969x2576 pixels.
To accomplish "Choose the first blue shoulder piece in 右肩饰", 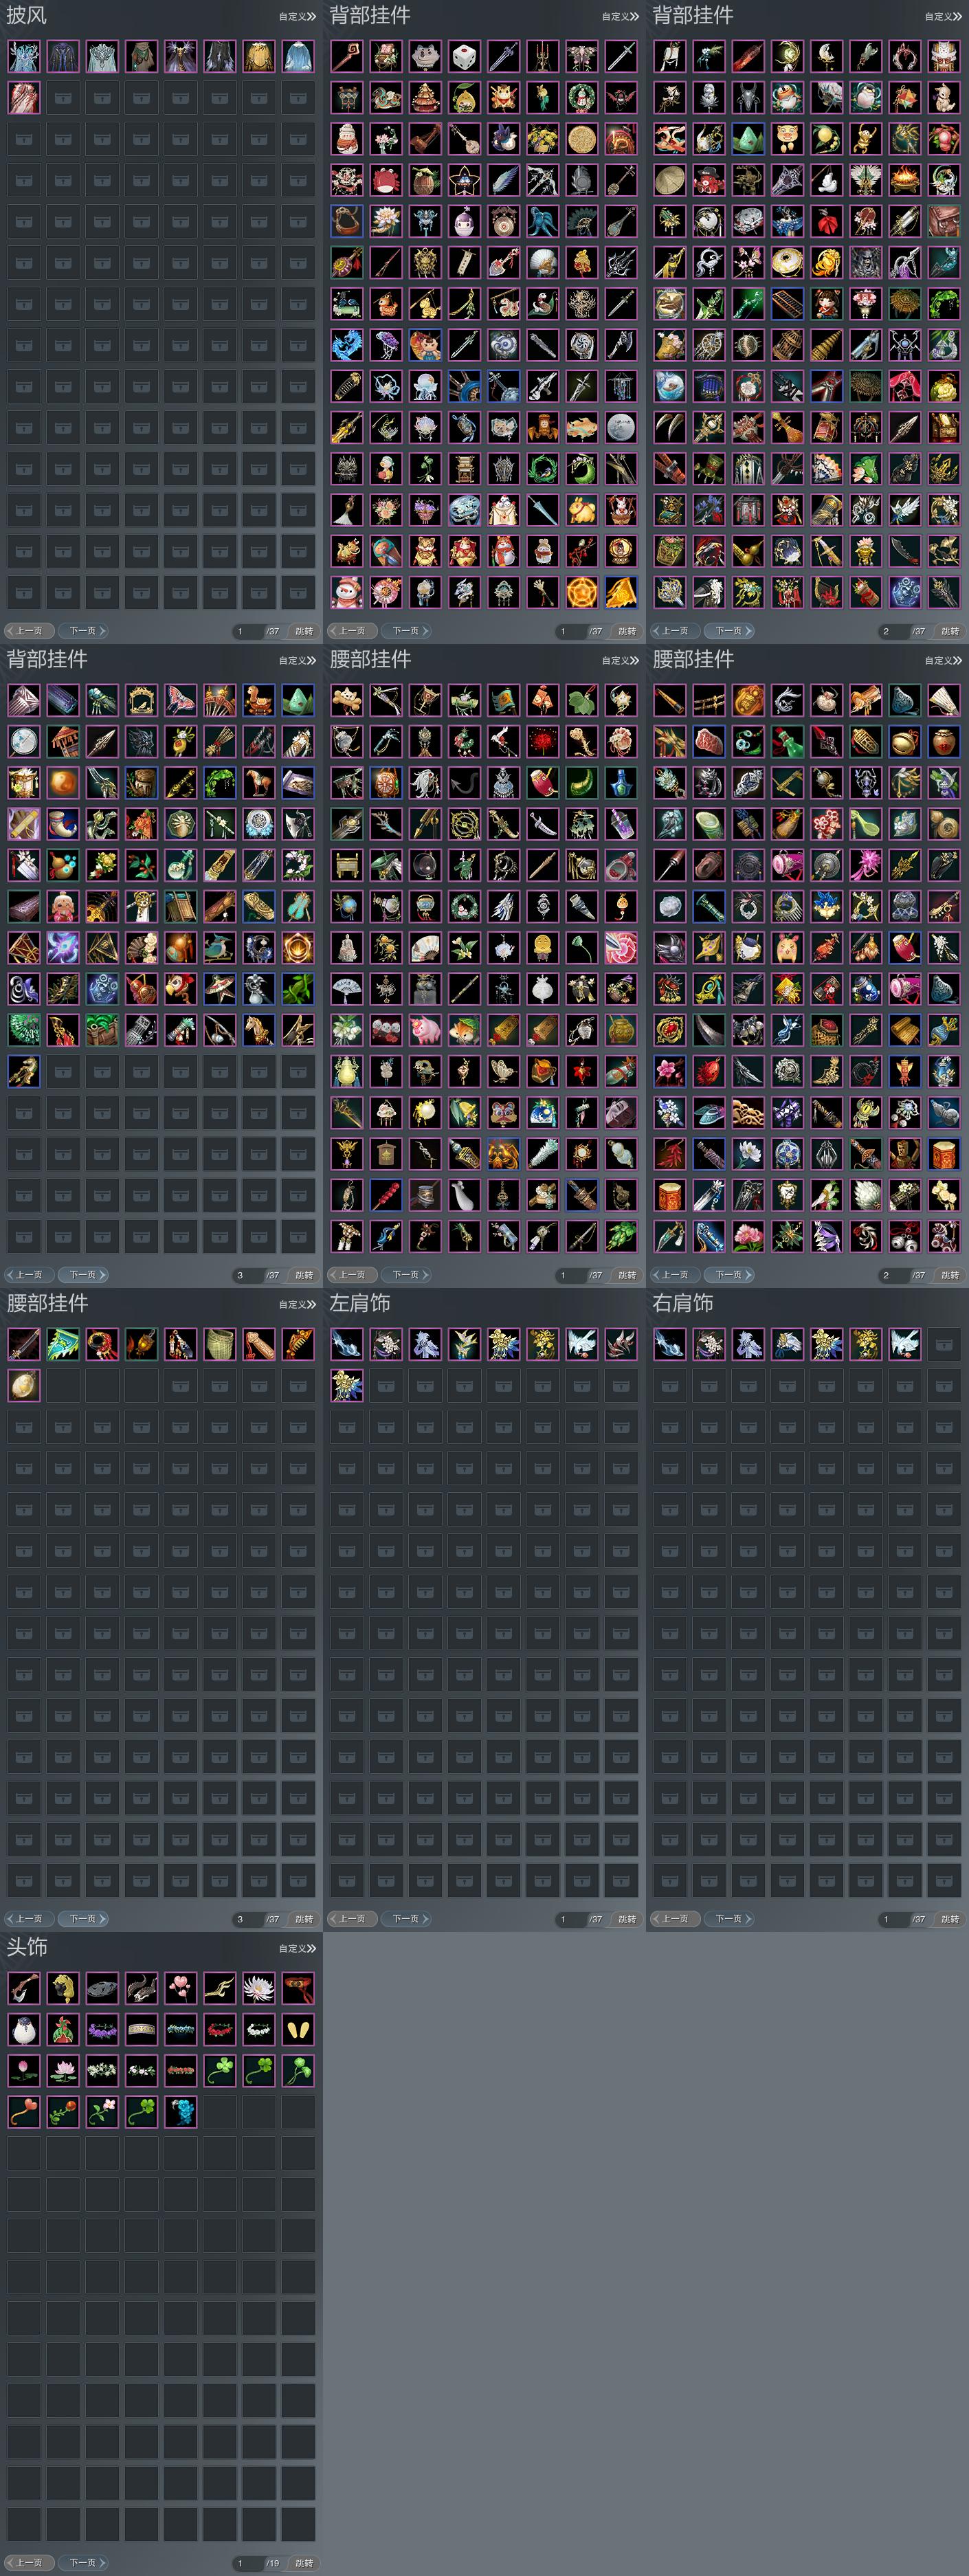I will 670,1344.
